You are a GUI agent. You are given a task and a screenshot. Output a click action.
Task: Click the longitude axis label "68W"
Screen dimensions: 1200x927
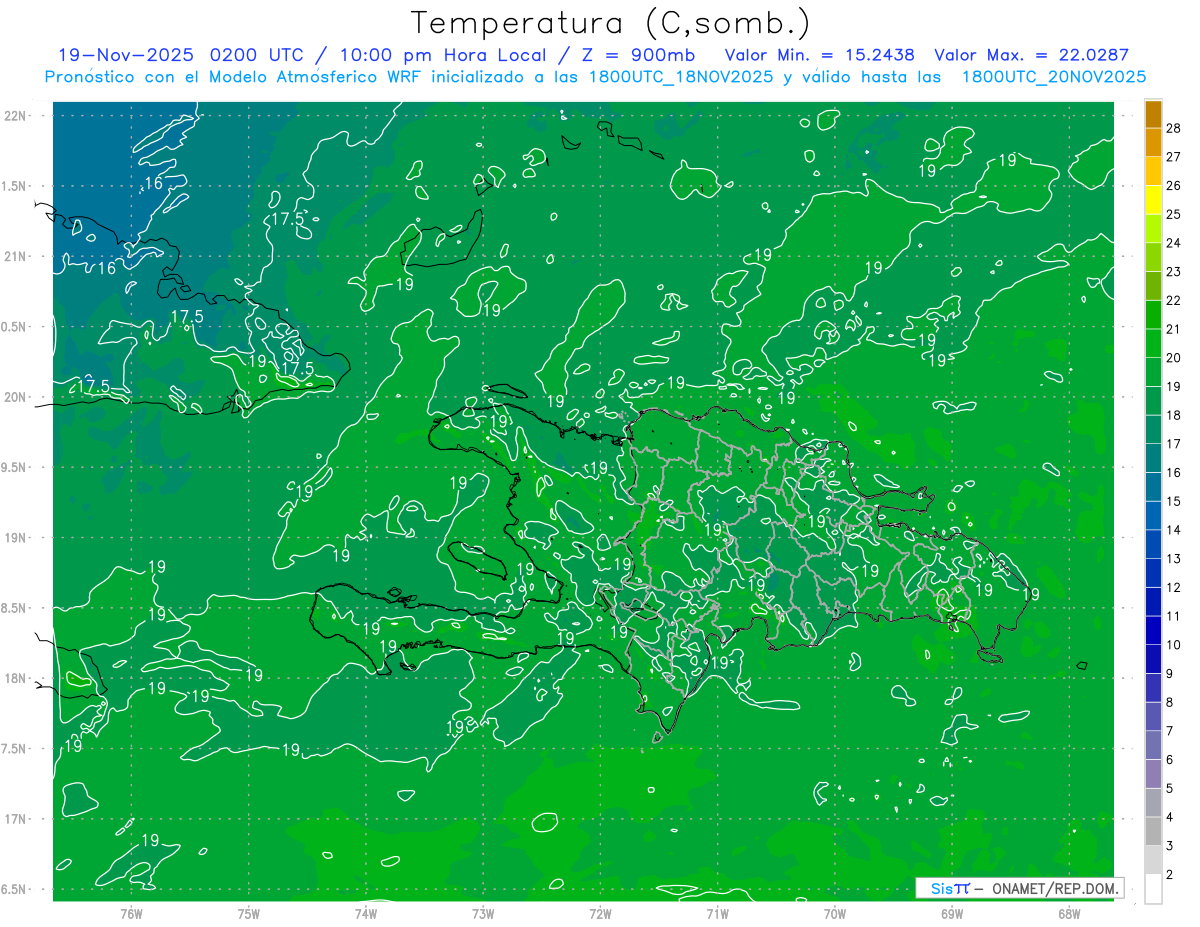[x=1069, y=914]
